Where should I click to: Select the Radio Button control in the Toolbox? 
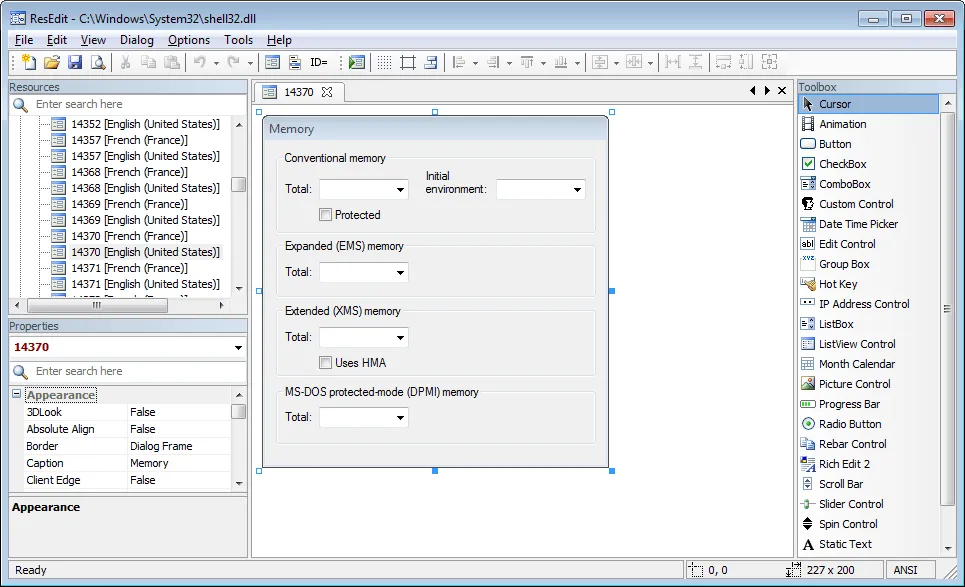846,423
